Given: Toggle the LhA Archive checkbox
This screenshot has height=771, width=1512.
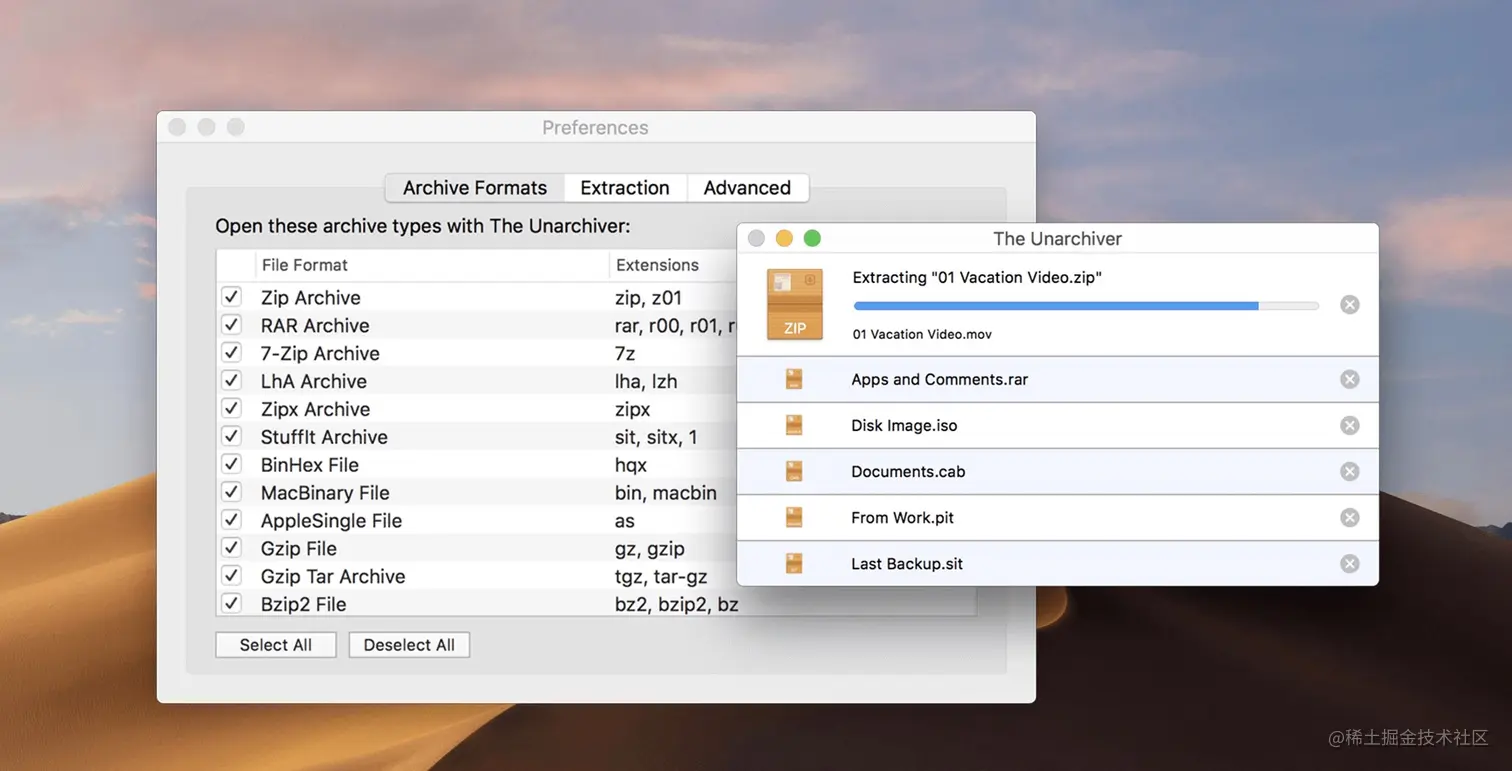Looking at the screenshot, I should 231,381.
